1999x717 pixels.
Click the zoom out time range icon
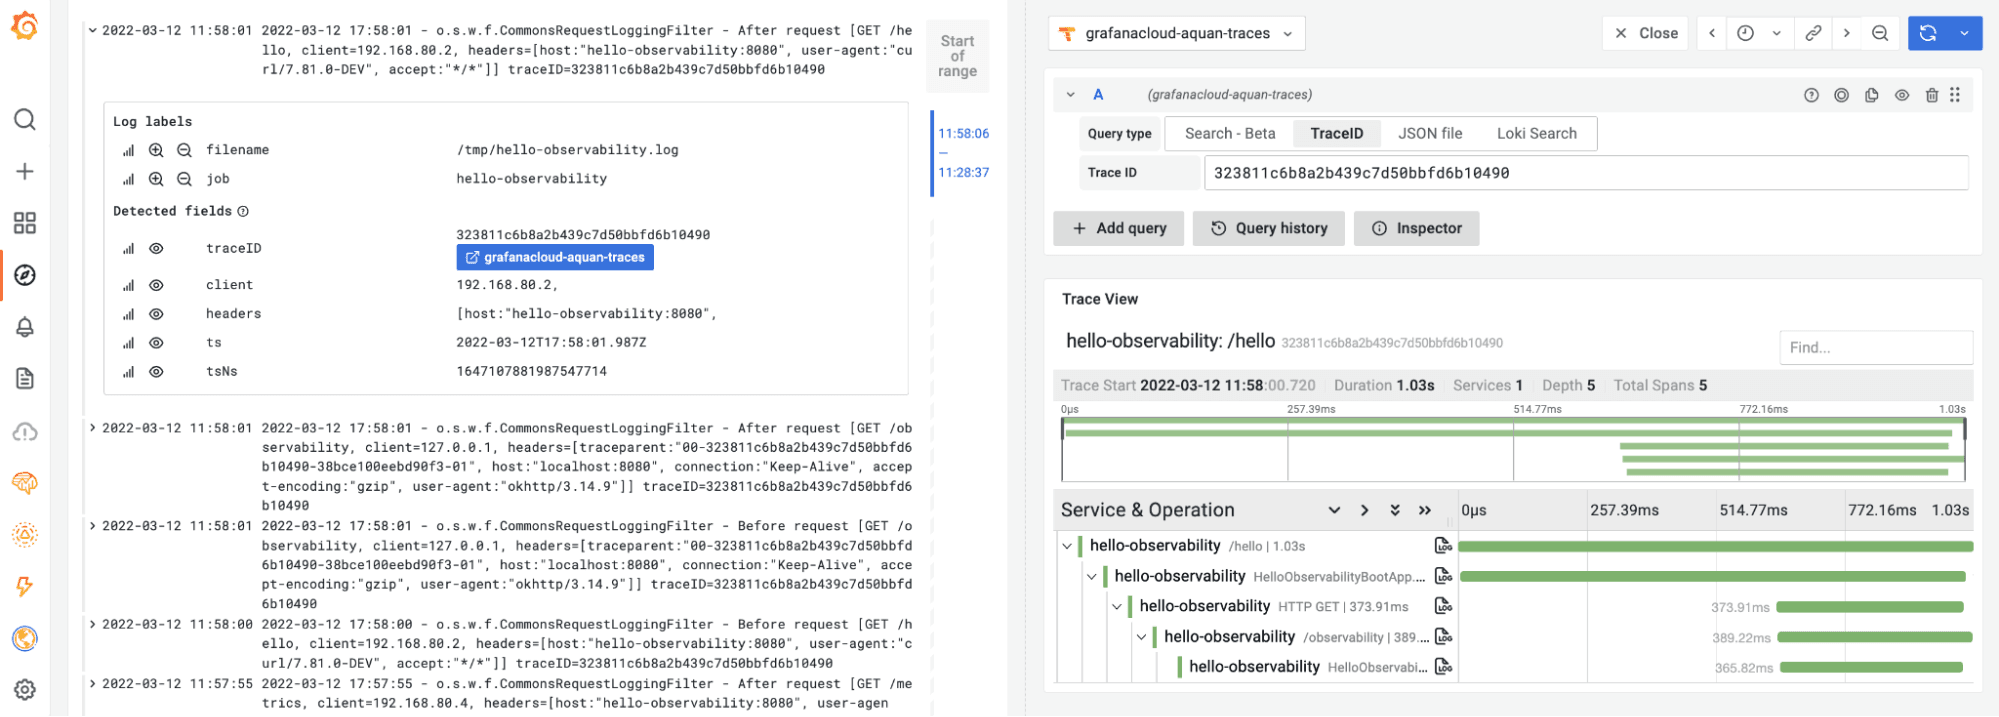1880,33
